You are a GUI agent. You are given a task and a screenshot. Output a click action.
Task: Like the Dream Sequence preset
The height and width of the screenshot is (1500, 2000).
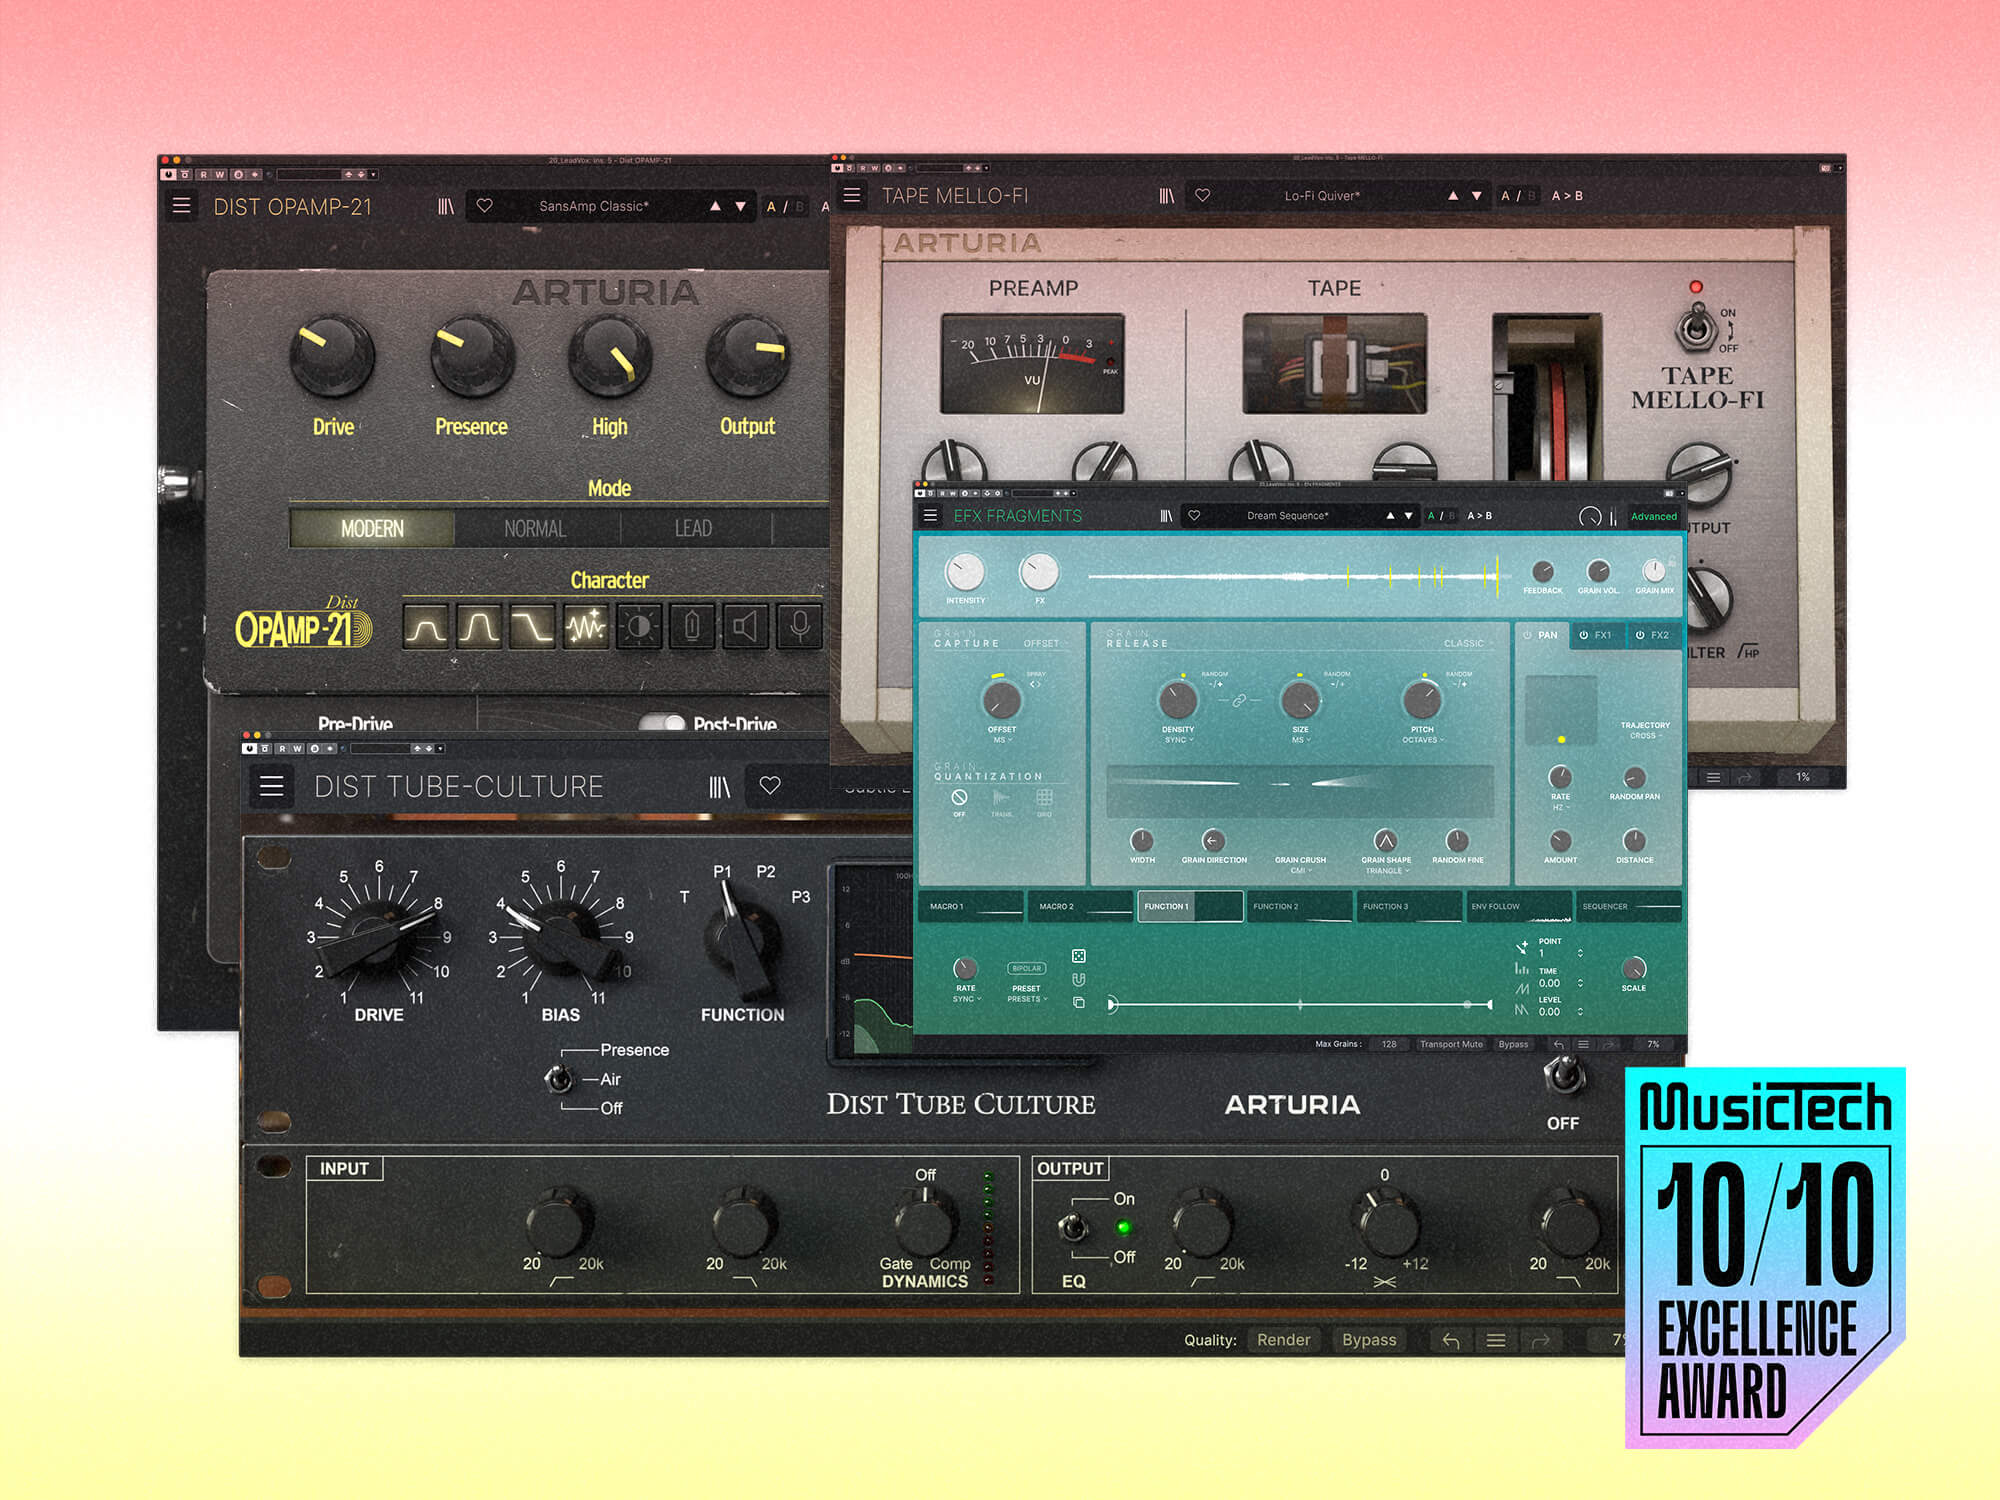tap(1194, 516)
